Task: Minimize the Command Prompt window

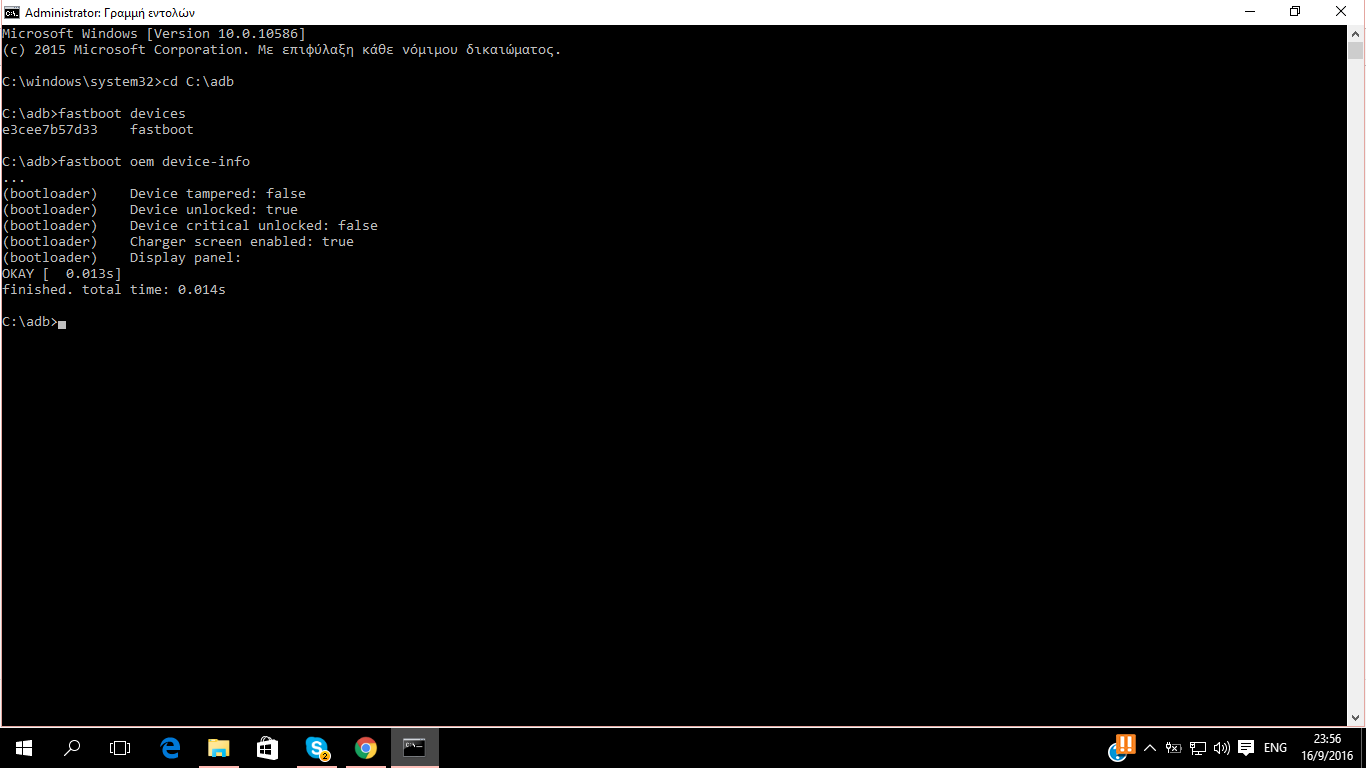Action: coord(1249,12)
